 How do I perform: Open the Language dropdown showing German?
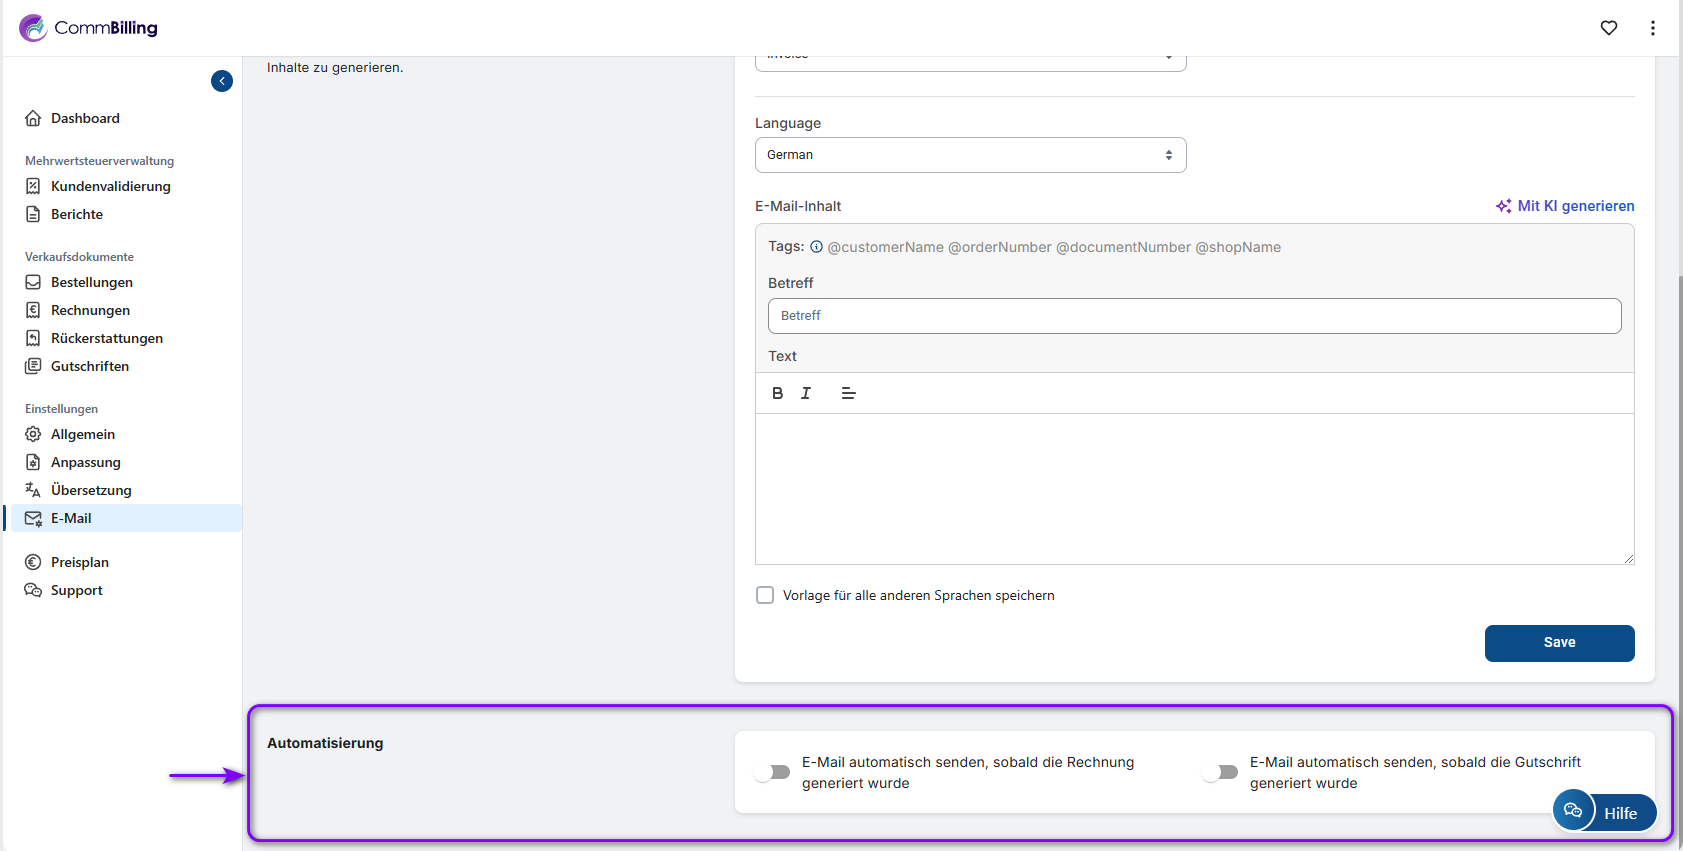click(x=970, y=155)
